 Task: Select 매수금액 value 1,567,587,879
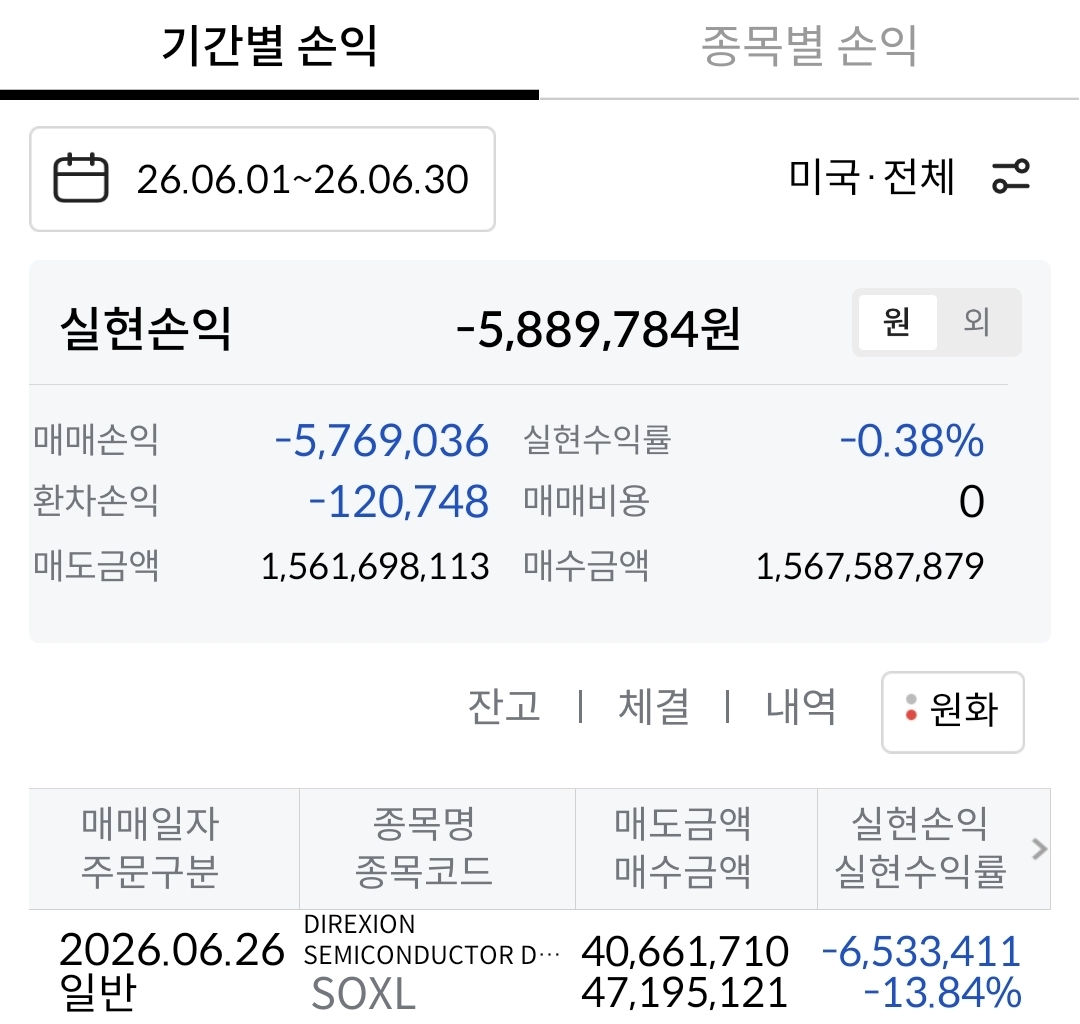tap(870, 567)
